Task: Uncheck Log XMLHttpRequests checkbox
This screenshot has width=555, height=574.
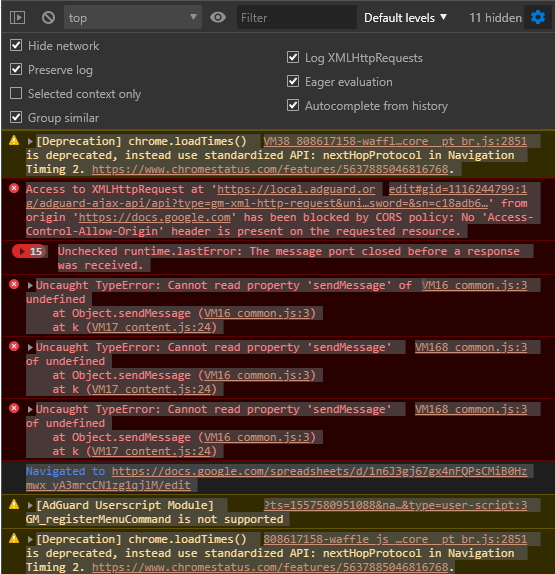Action: tap(293, 57)
